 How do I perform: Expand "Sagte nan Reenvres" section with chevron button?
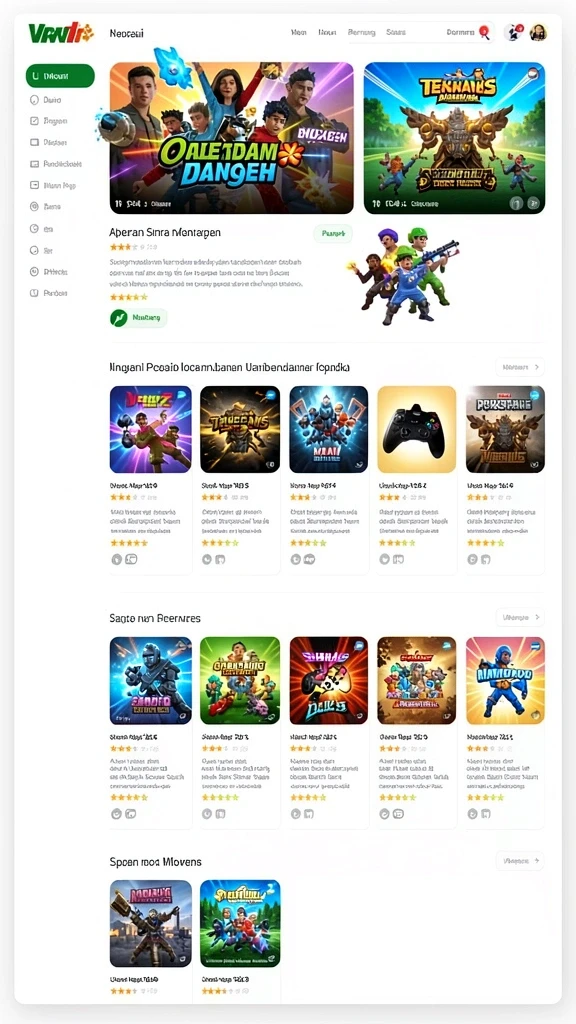520,616
